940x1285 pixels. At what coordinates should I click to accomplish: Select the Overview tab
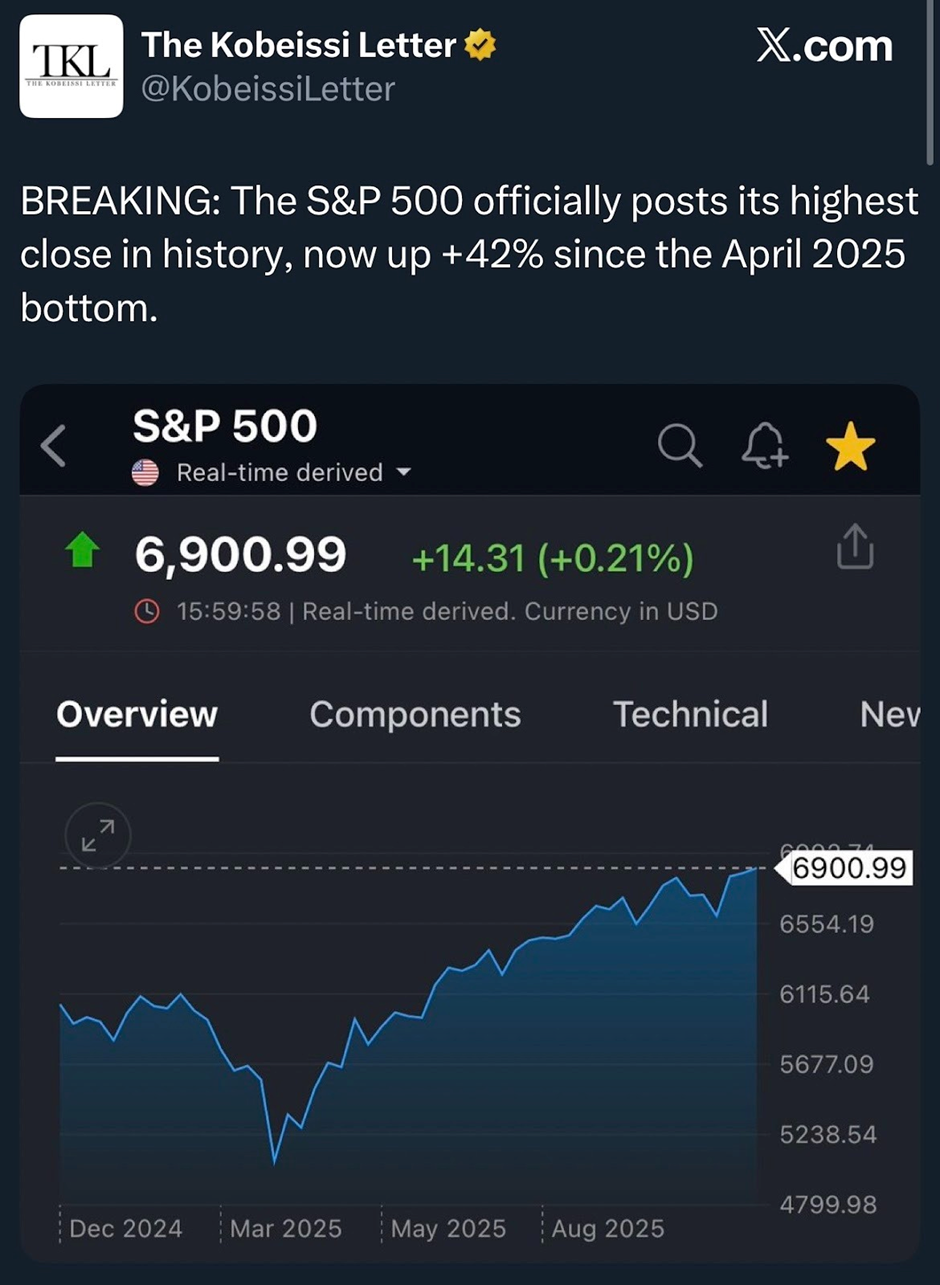point(137,714)
